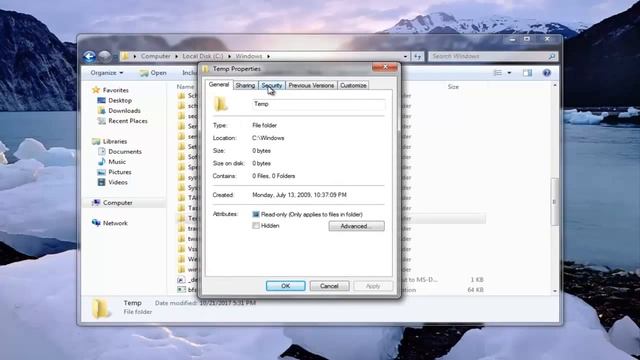
Task: Click the folder icon in address bar
Action: coord(125,56)
